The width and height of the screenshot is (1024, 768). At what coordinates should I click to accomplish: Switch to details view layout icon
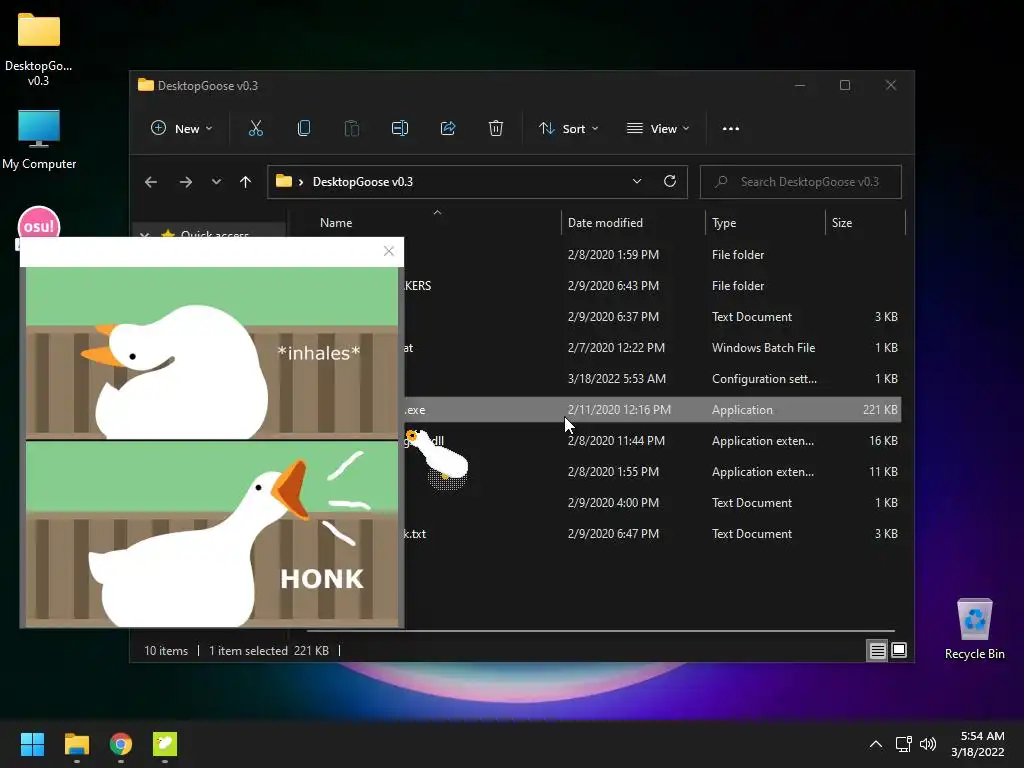(x=877, y=650)
